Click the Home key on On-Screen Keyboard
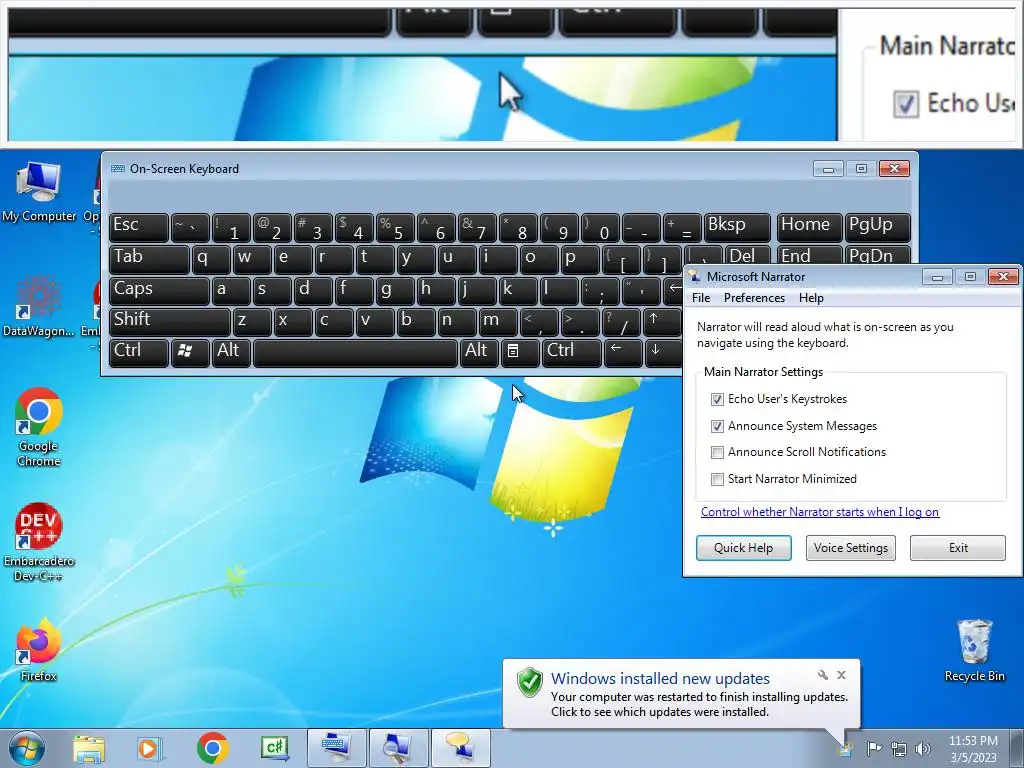This screenshot has height=768, width=1024. click(x=808, y=227)
